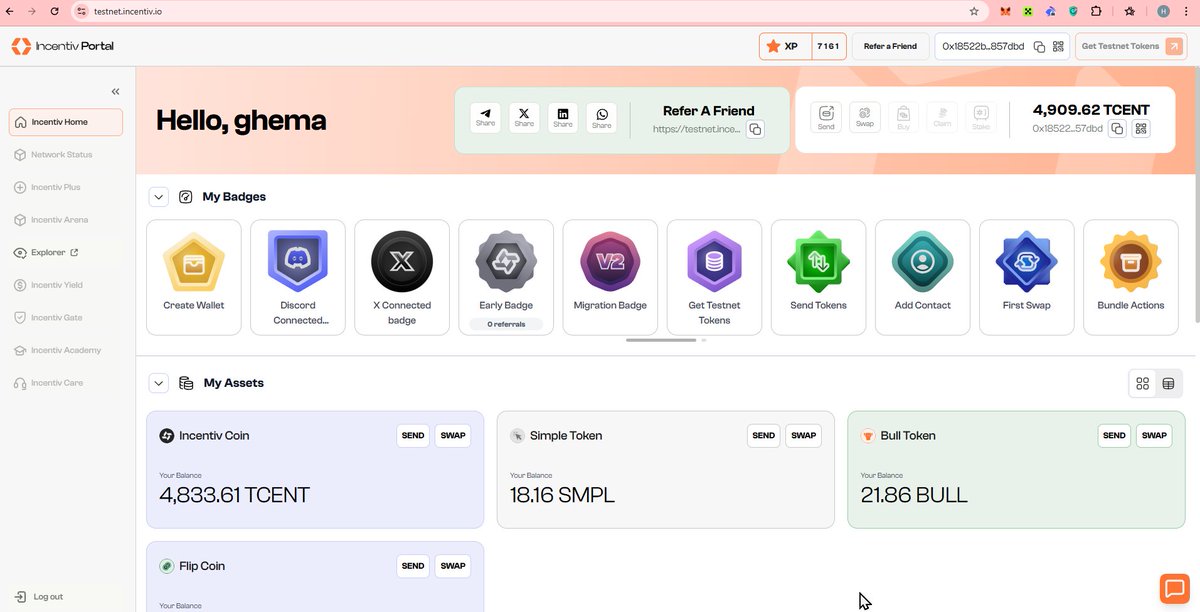Share via WhatsApp icon
This screenshot has width=1200, height=612.
(x=602, y=118)
